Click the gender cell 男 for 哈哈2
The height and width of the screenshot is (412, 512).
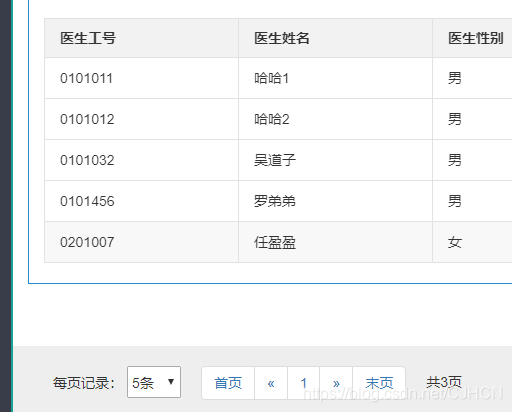click(472, 119)
